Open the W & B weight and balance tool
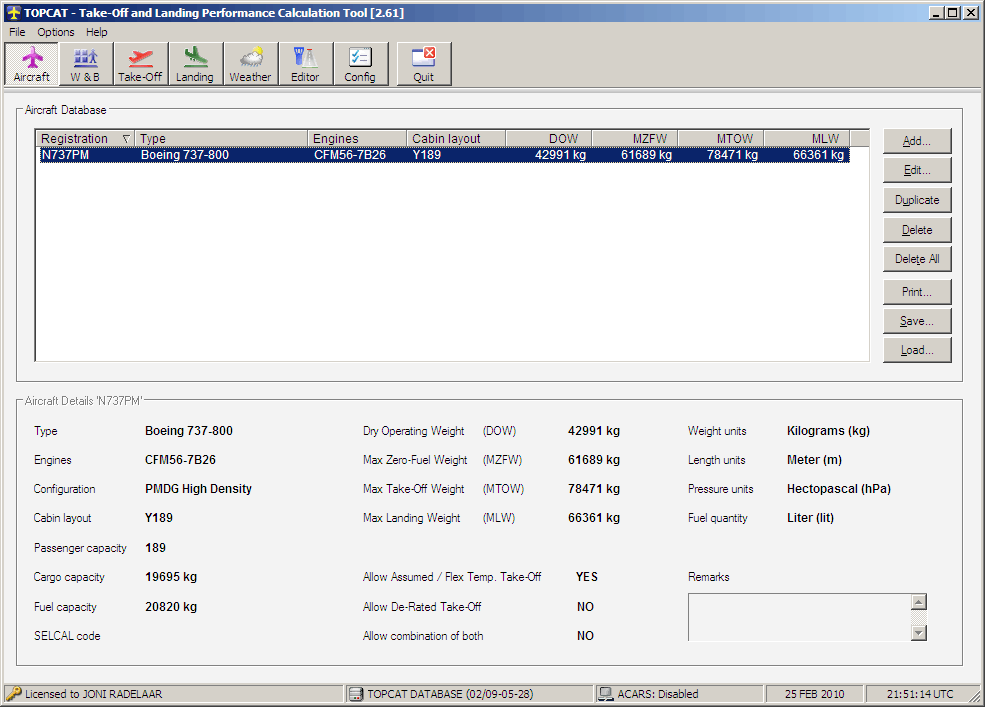This screenshot has width=985, height=707. click(x=85, y=63)
